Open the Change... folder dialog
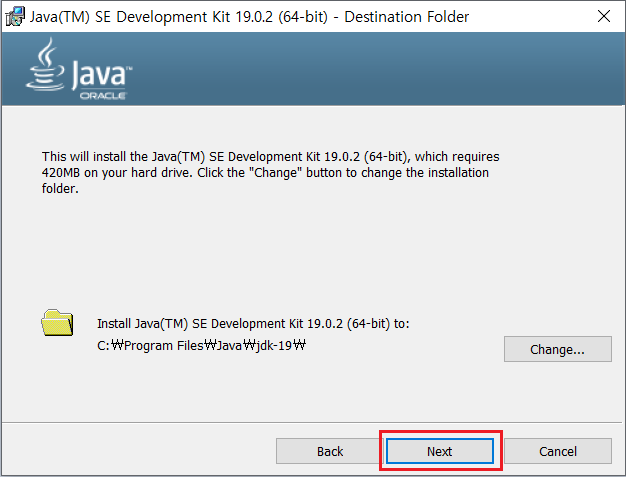626x477 pixels. [x=558, y=349]
